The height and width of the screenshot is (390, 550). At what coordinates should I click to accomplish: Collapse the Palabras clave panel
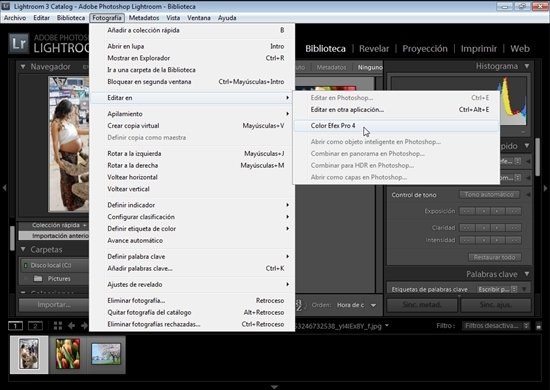tap(527, 274)
